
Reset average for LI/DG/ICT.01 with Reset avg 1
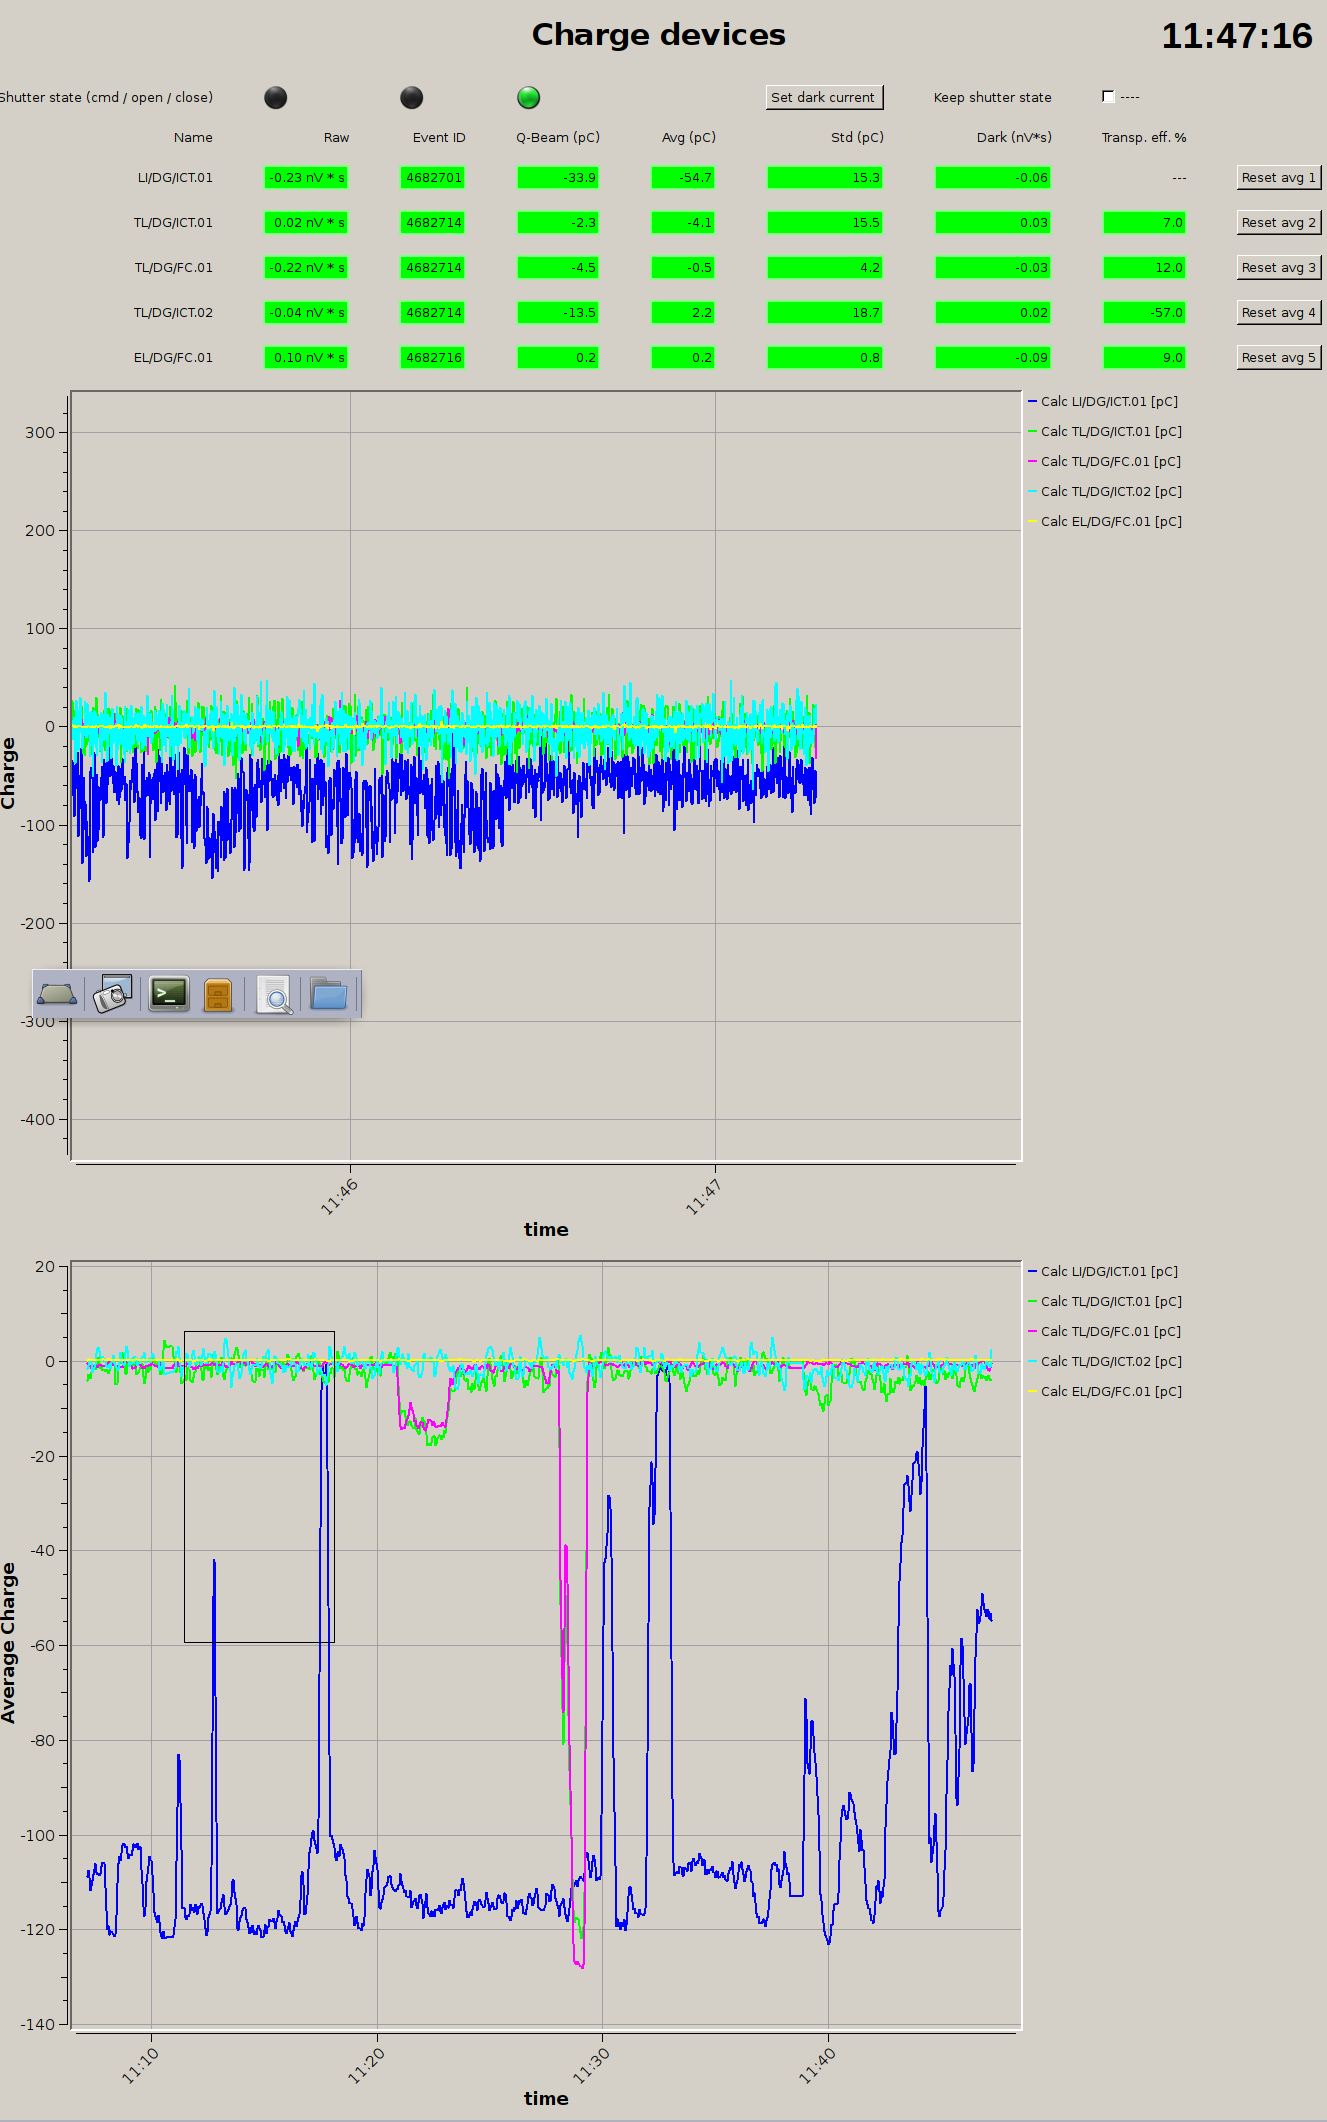[x=1278, y=177]
